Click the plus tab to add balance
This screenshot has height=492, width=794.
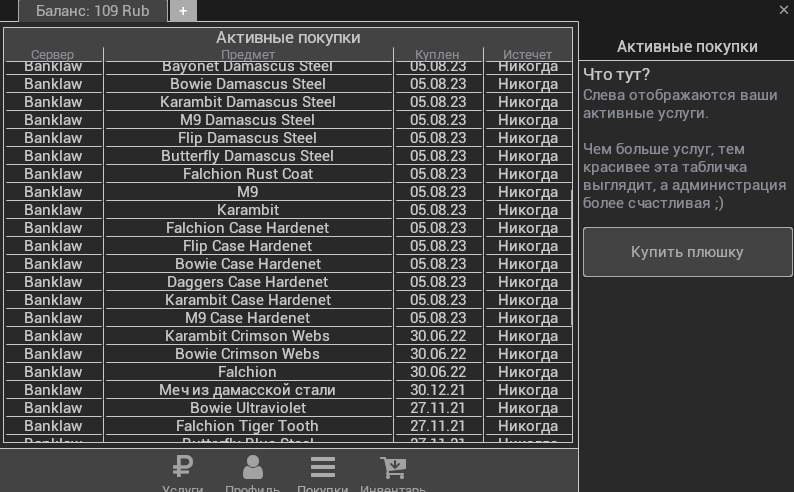pyautogui.click(x=183, y=11)
